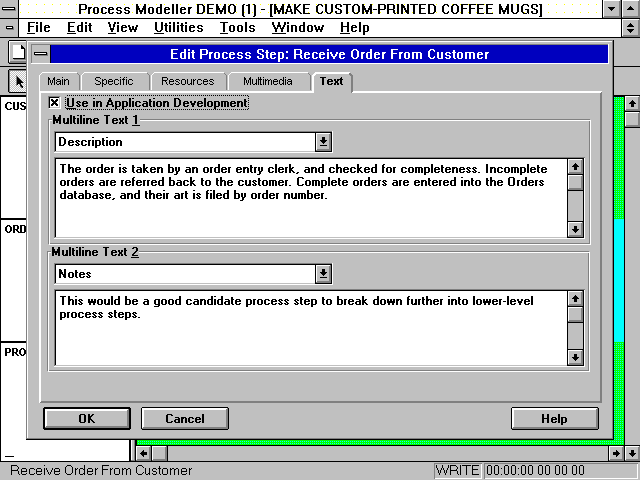Expand the Multiline Text 1 Description dropdown
Viewport: 640px width, 480px height.
click(323, 142)
